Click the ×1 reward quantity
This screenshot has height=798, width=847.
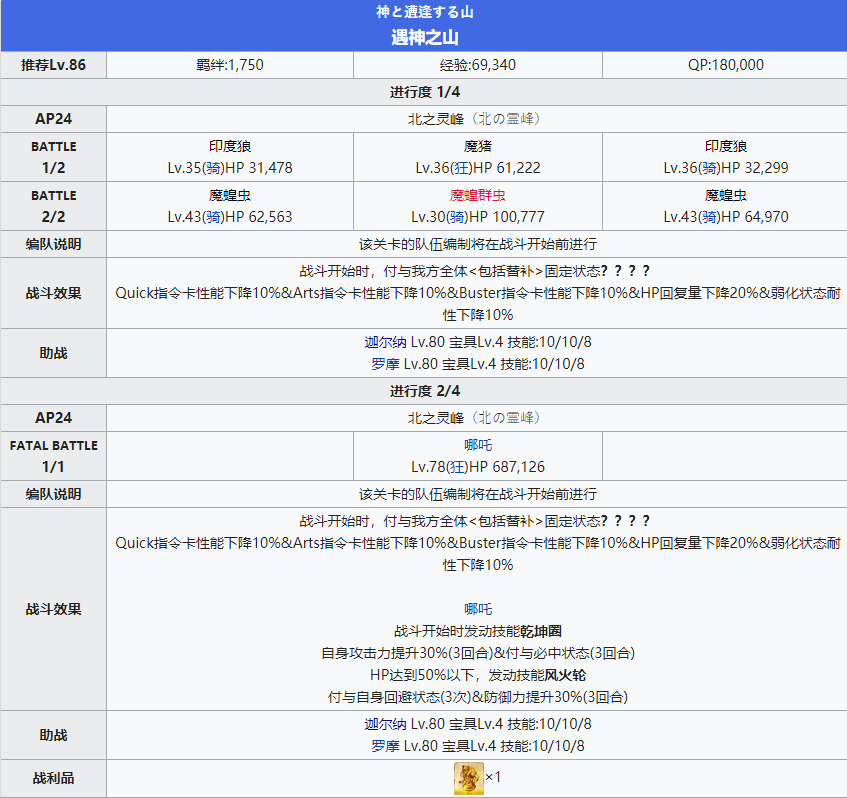pyautogui.click(x=493, y=777)
